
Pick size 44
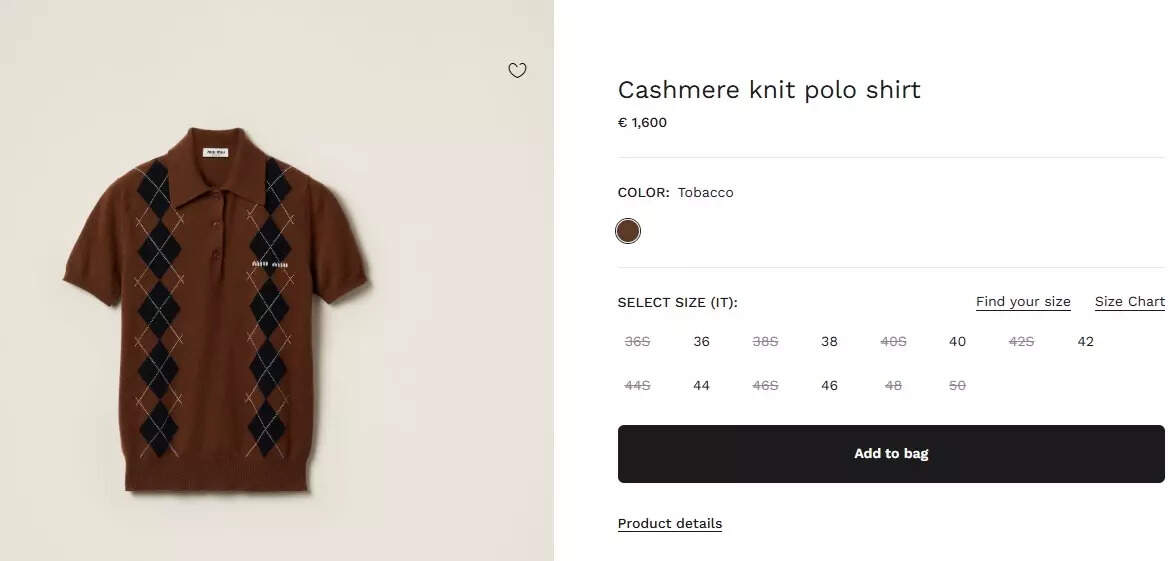pos(701,386)
